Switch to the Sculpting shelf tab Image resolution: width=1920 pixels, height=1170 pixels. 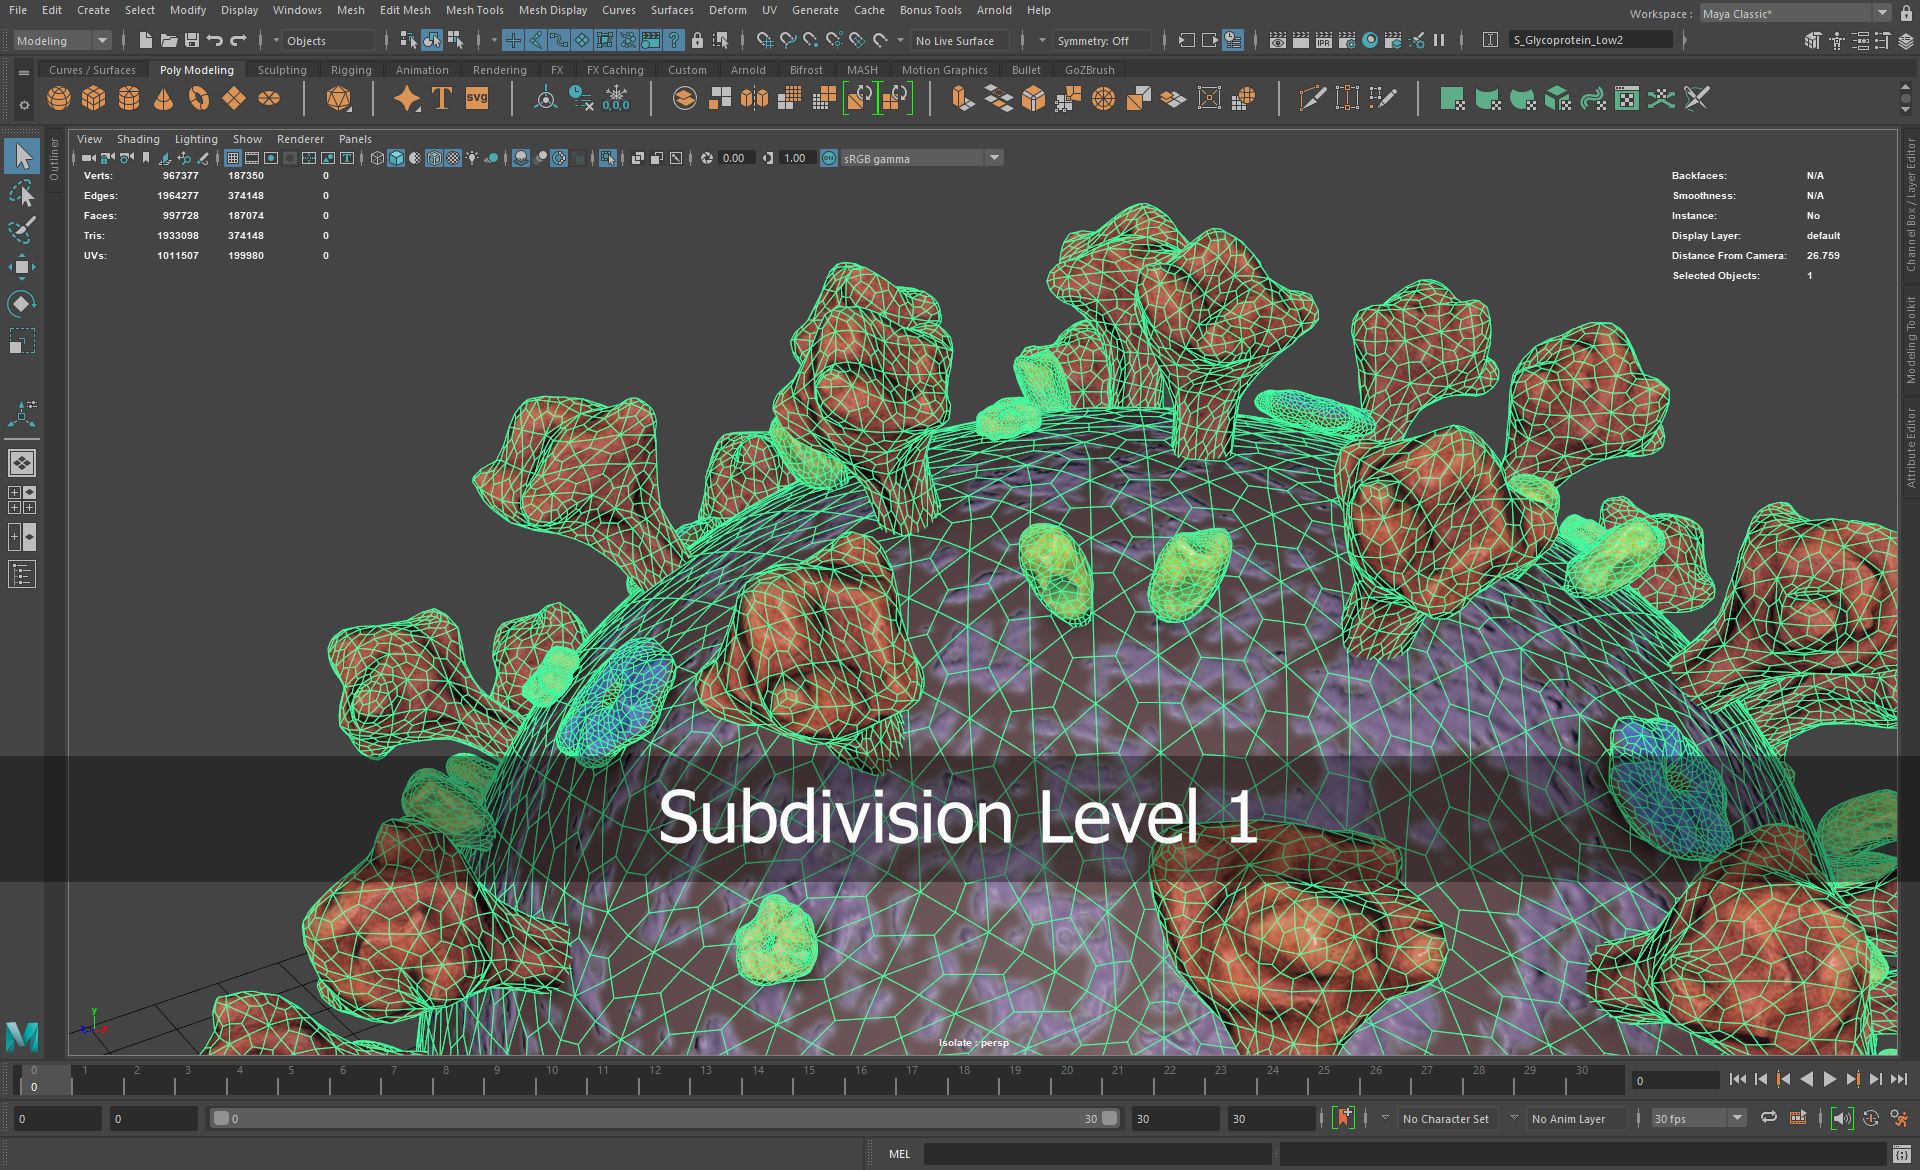[282, 70]
